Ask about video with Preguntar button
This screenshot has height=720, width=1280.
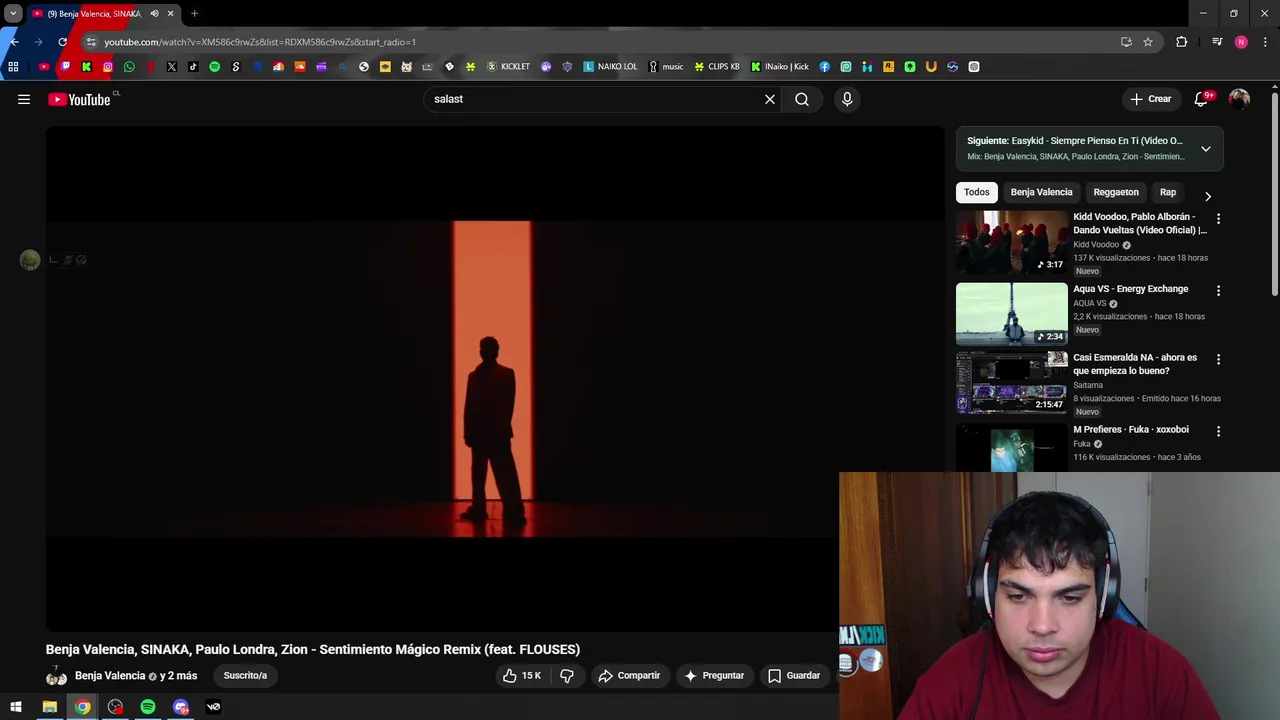click(714, 676)
